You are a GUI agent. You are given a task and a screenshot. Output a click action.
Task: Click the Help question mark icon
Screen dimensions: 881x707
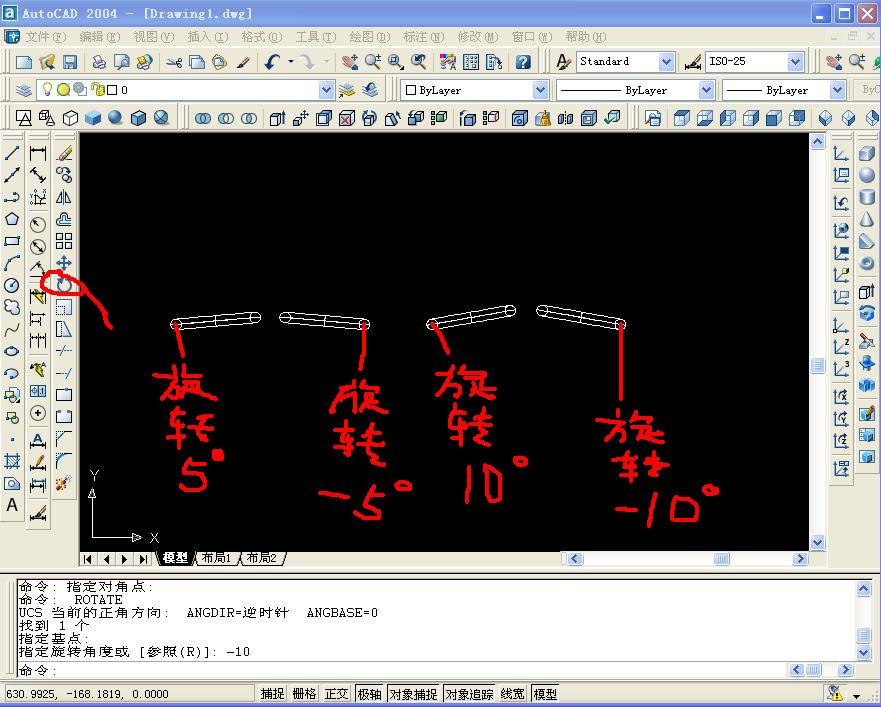click(523, 62)
